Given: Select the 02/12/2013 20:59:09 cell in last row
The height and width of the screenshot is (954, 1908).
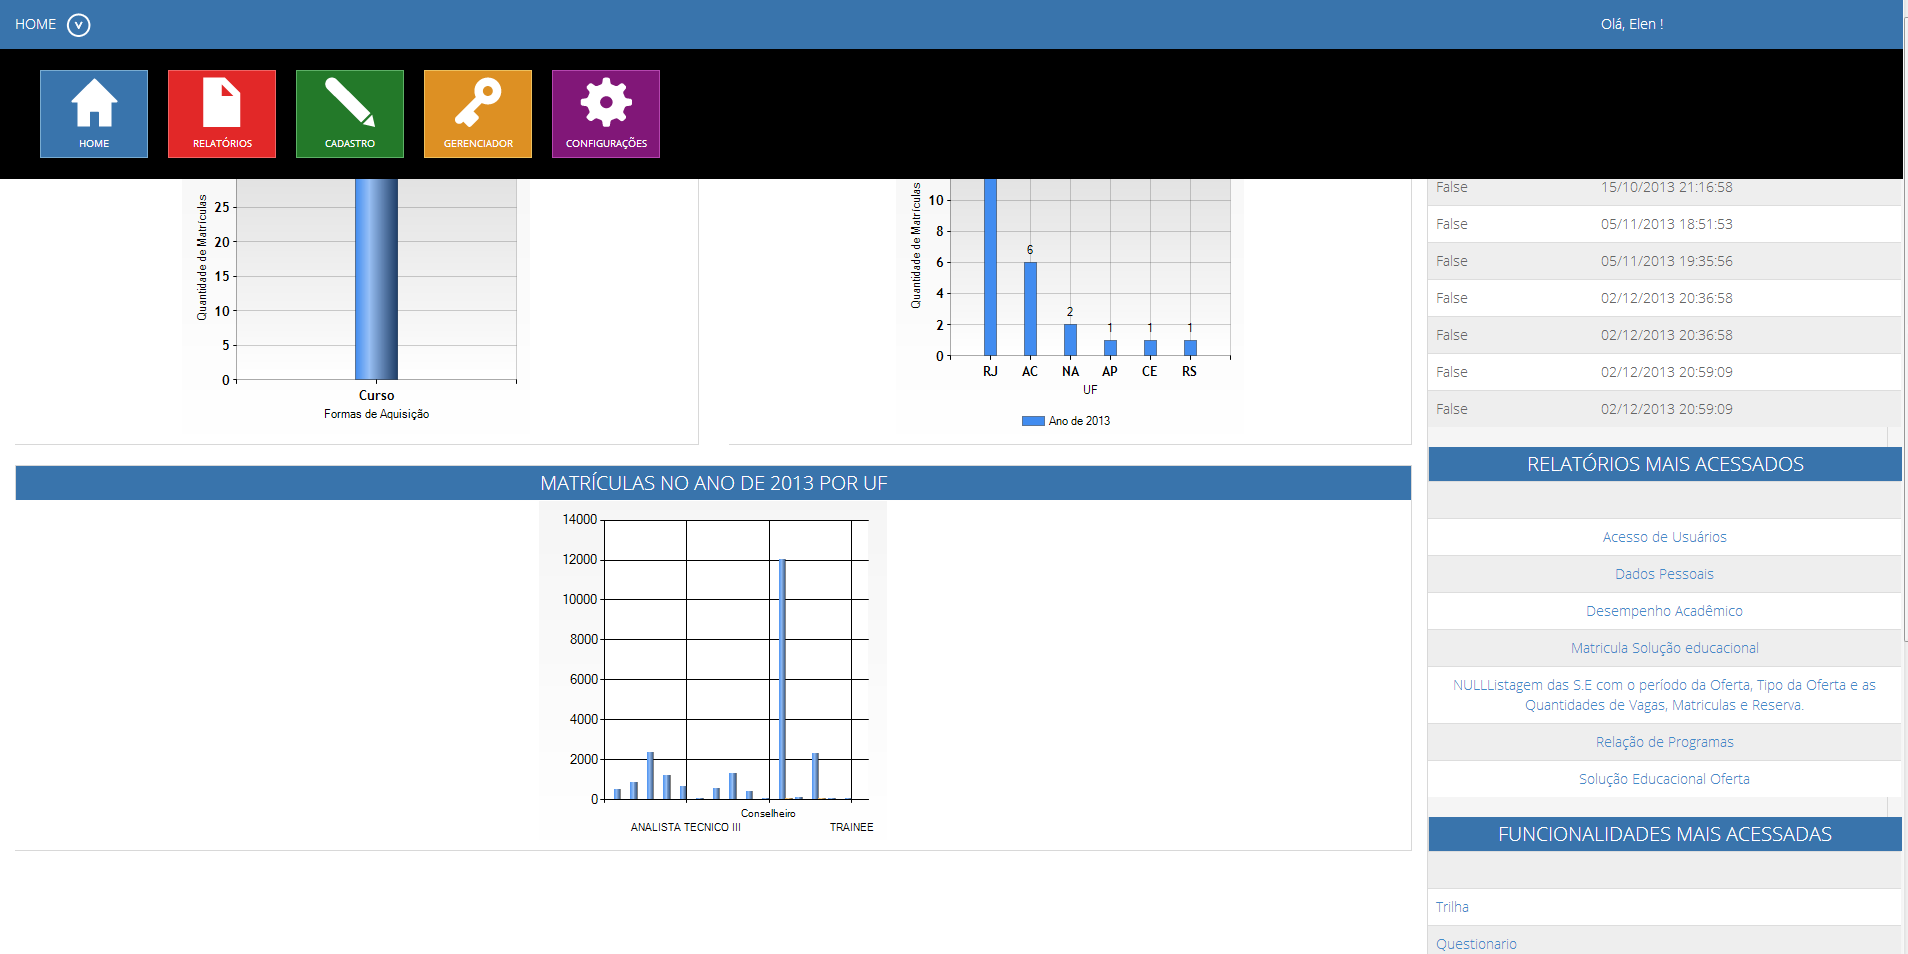Looking at the screenshot, I should [x=1666, y=409].
